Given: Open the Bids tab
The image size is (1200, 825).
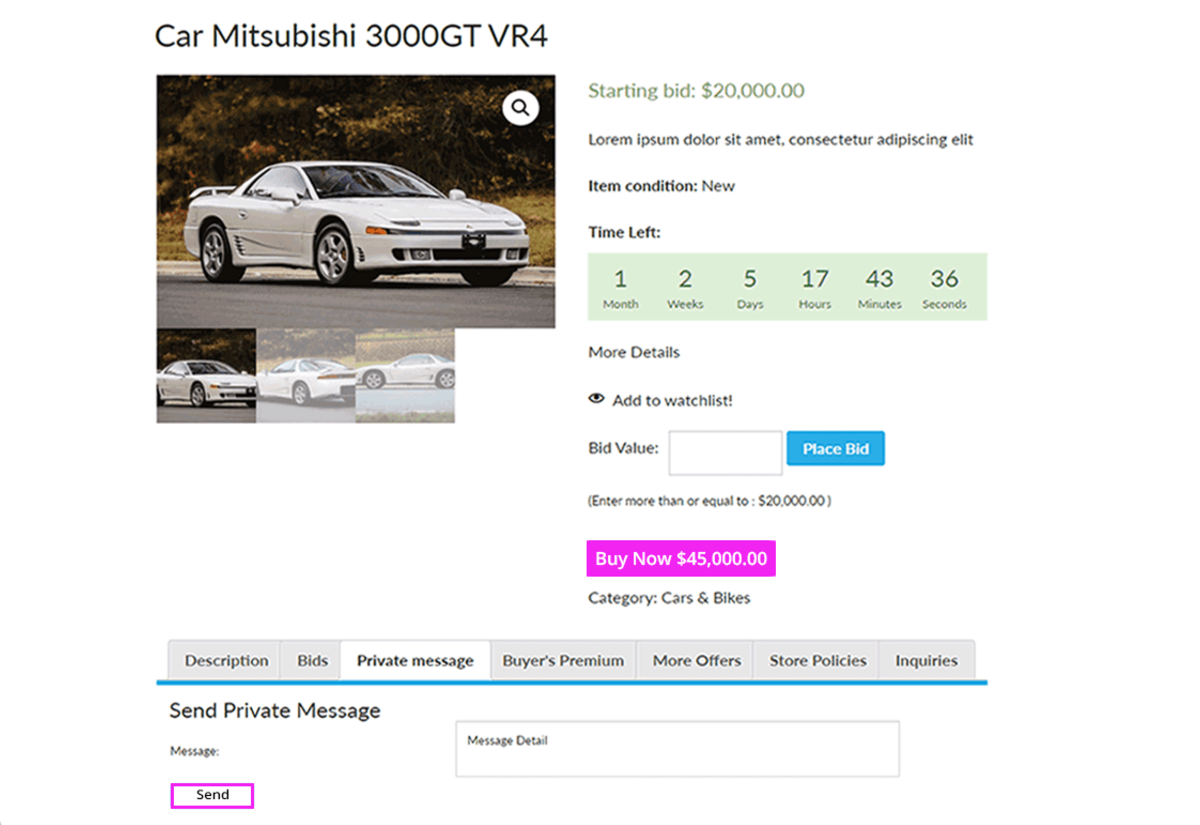Looking at the screenshot, I should [312, 660].
